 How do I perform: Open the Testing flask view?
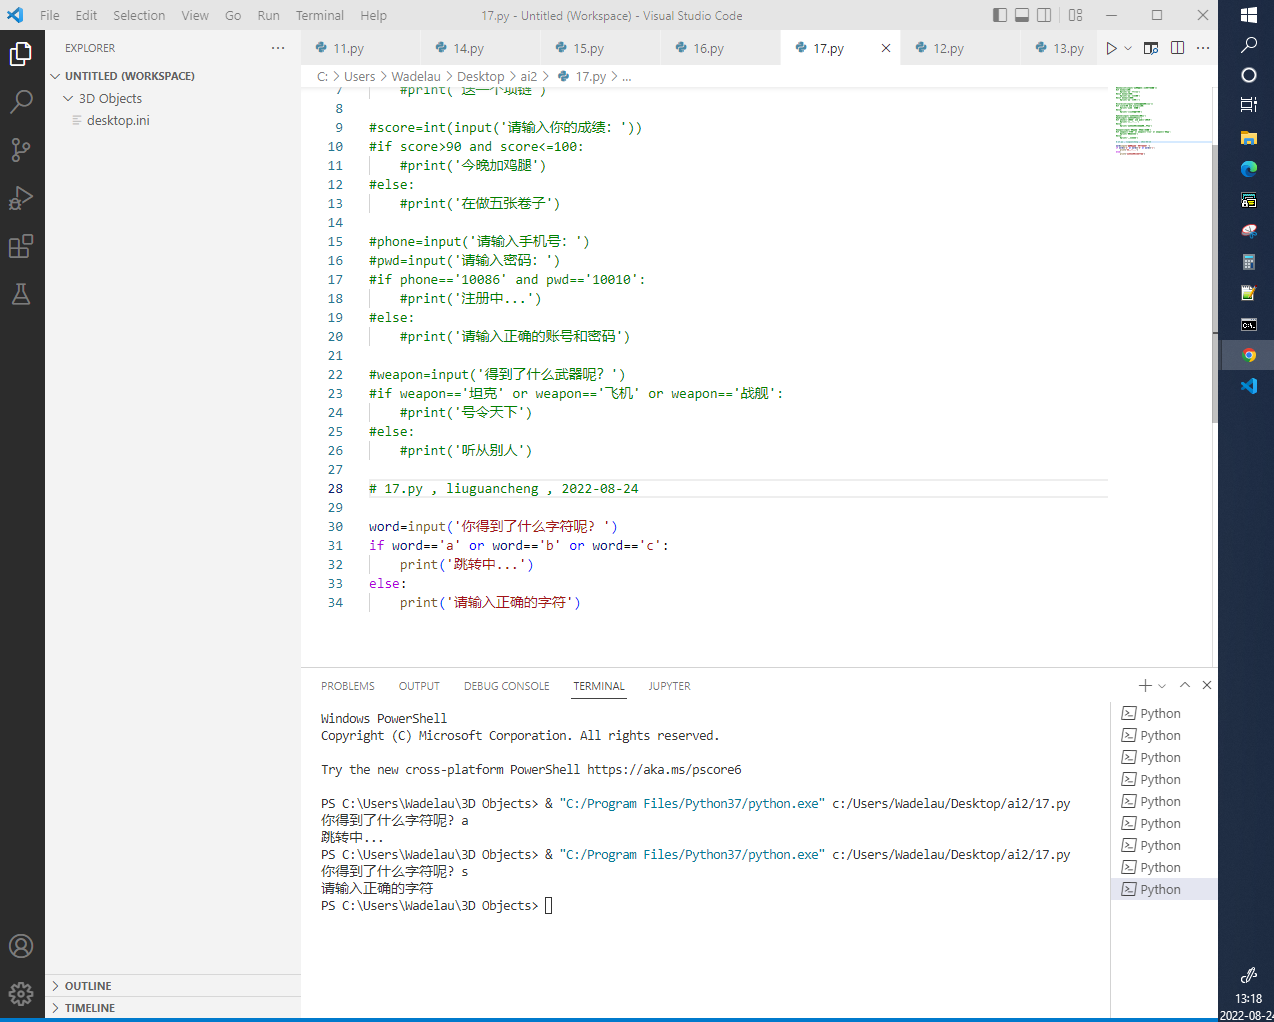pos(21,294)
